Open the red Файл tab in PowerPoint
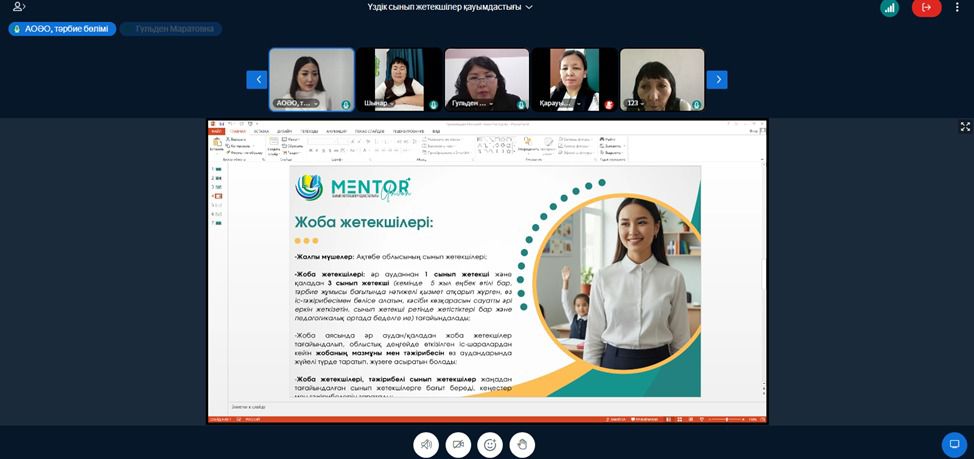 (x=216, y=131)
